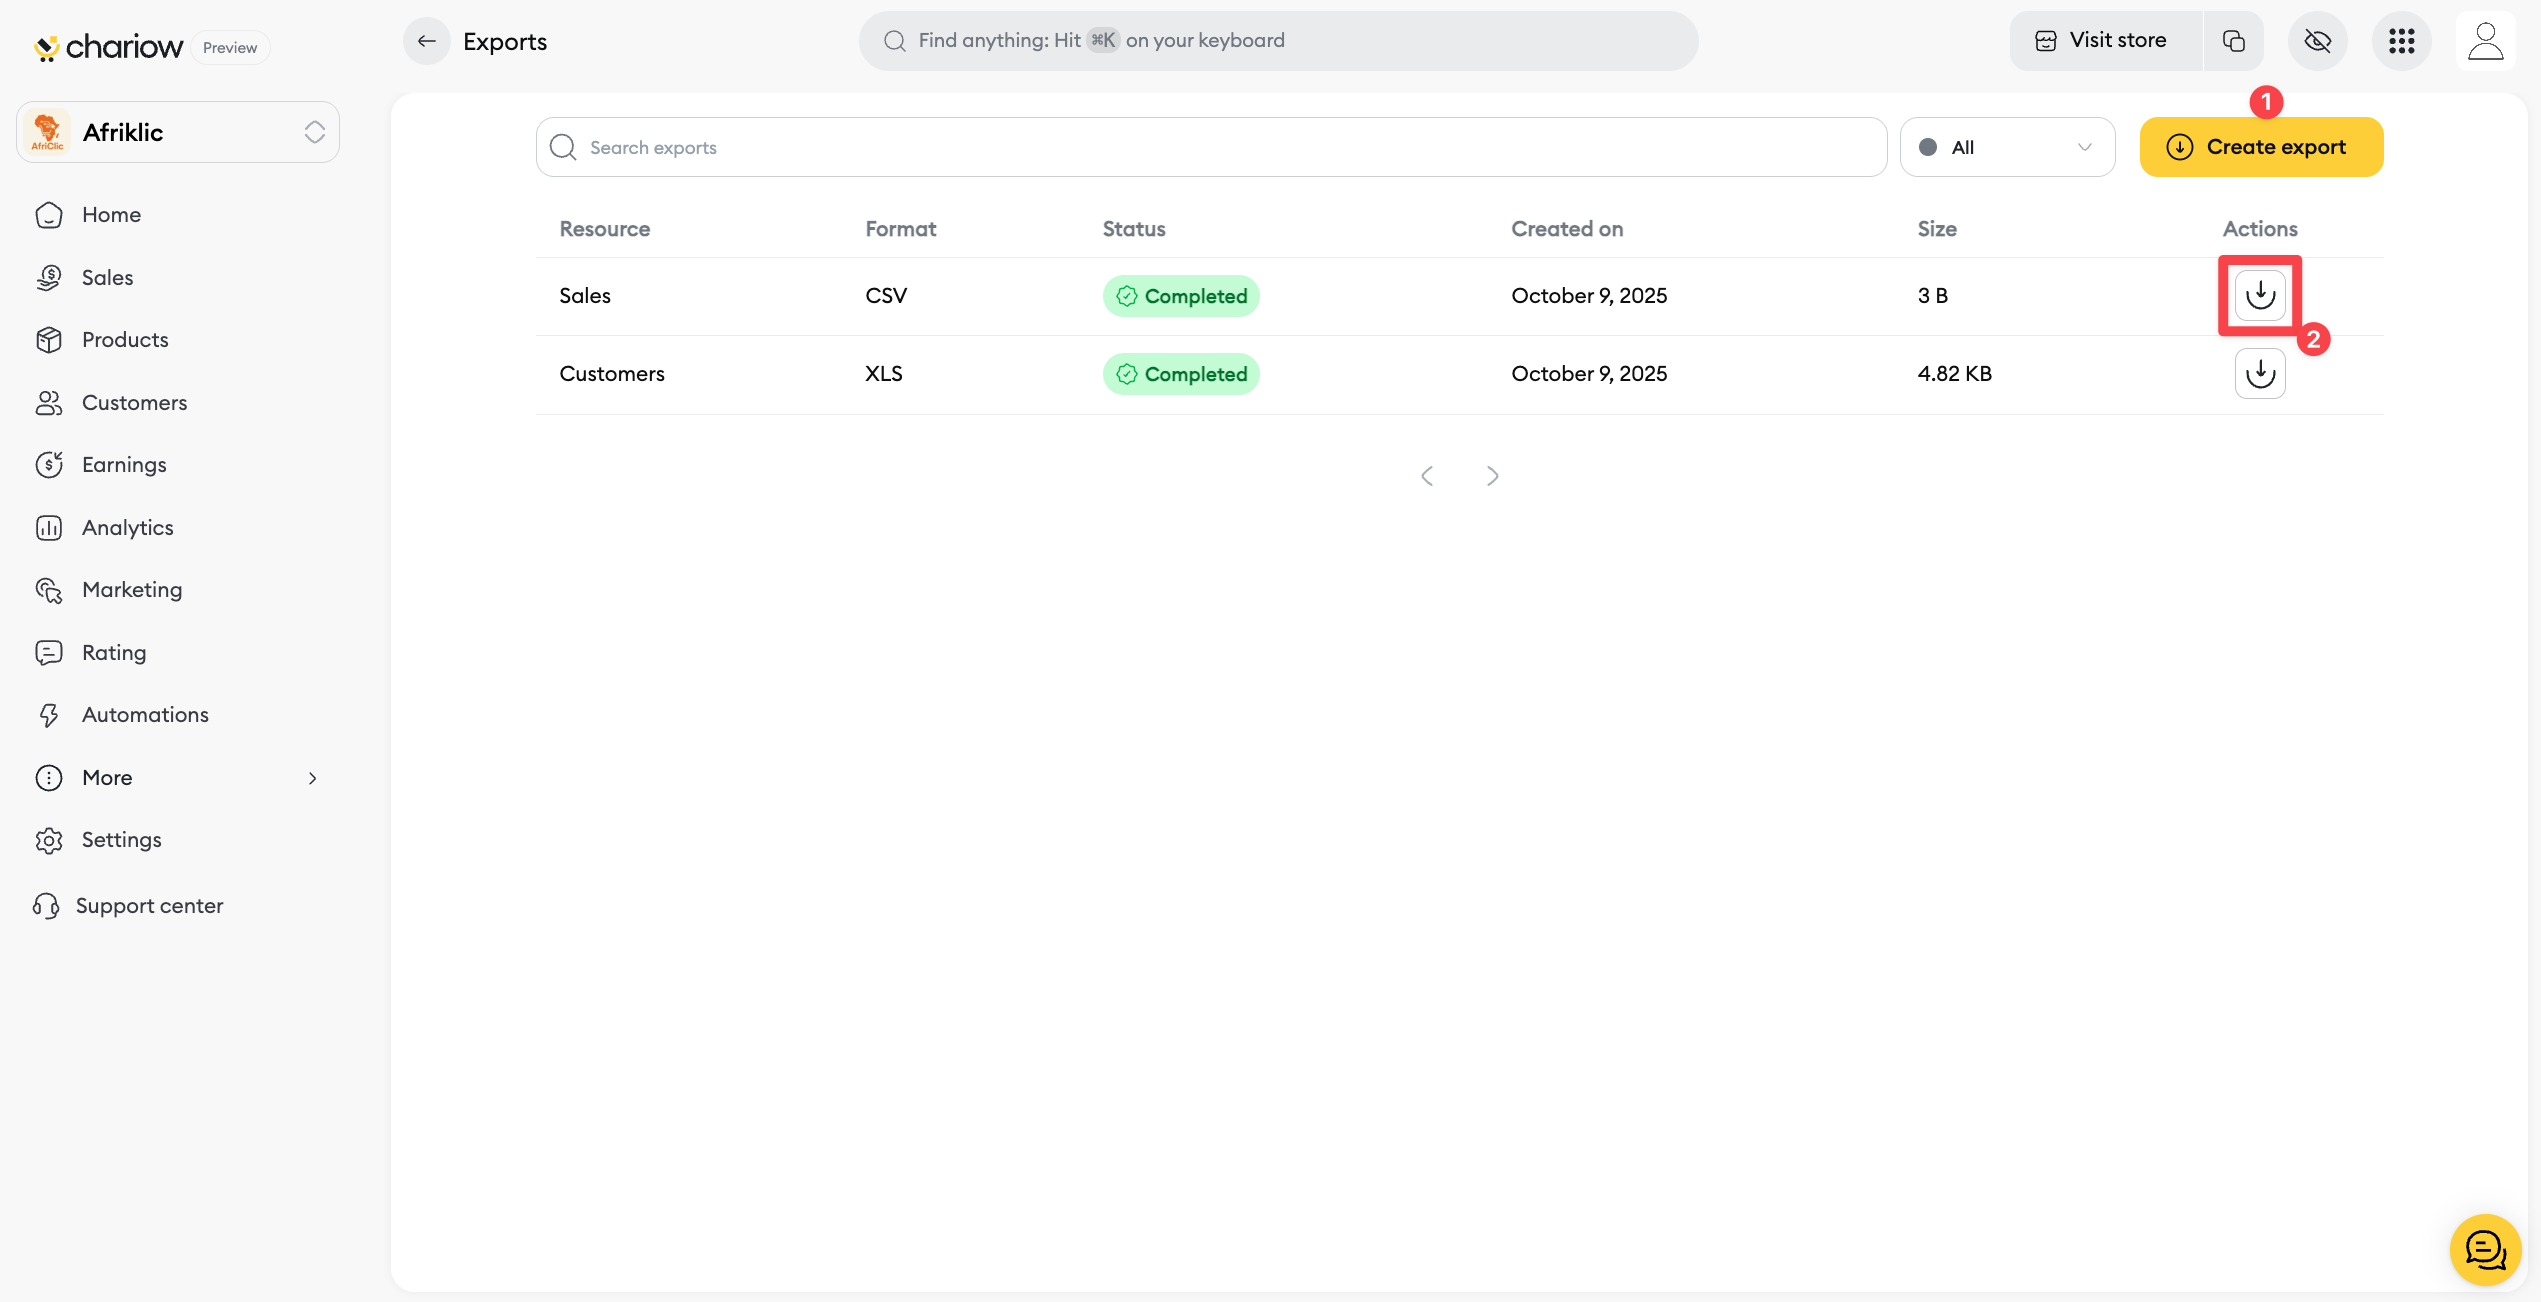Open Analytics in the sidebar
This screenshot has width=2541, height=1302.
click(127, 528)
